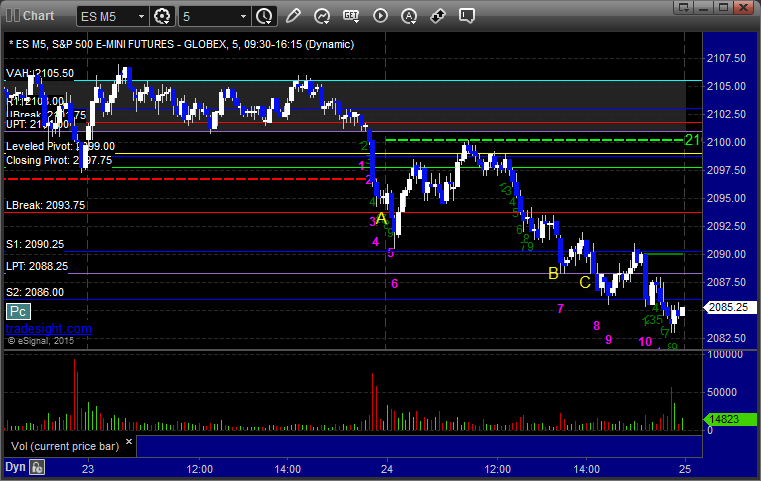
Task: Click date label 24 on time axis
Action: (387, 469)
